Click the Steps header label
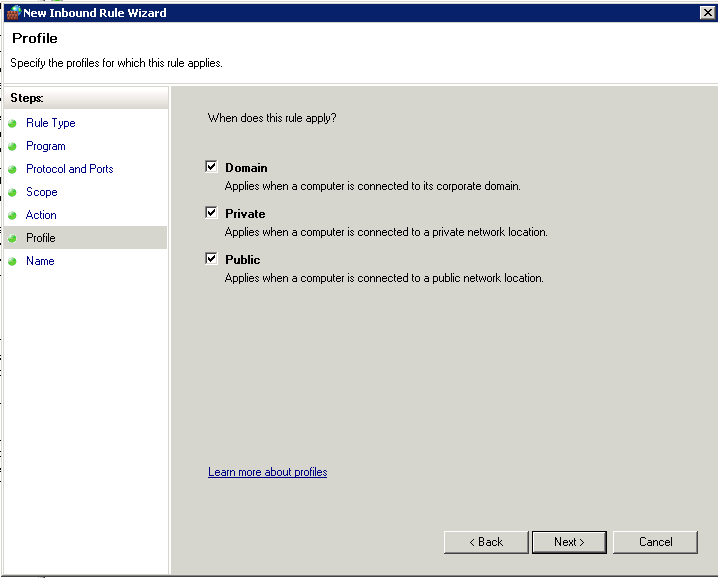Image resolution: width=718 pixels, height=578 pixels. tap(27, 98)
